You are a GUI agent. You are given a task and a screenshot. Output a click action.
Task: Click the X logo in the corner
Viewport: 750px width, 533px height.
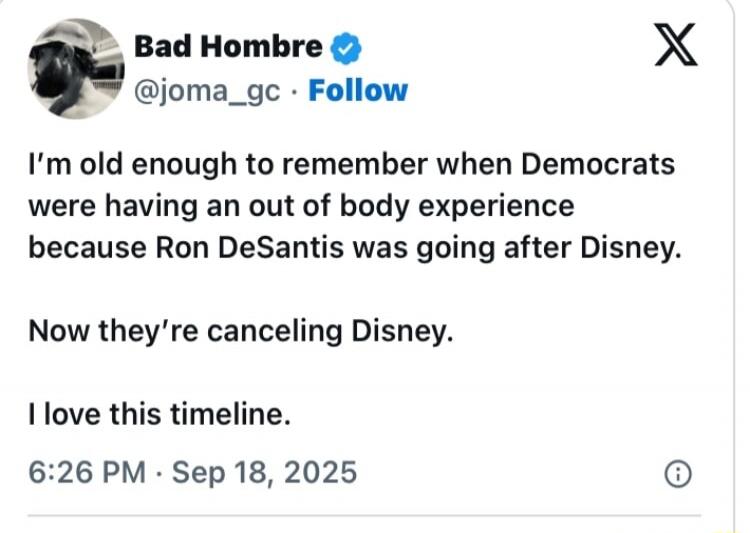coord(677,47)
